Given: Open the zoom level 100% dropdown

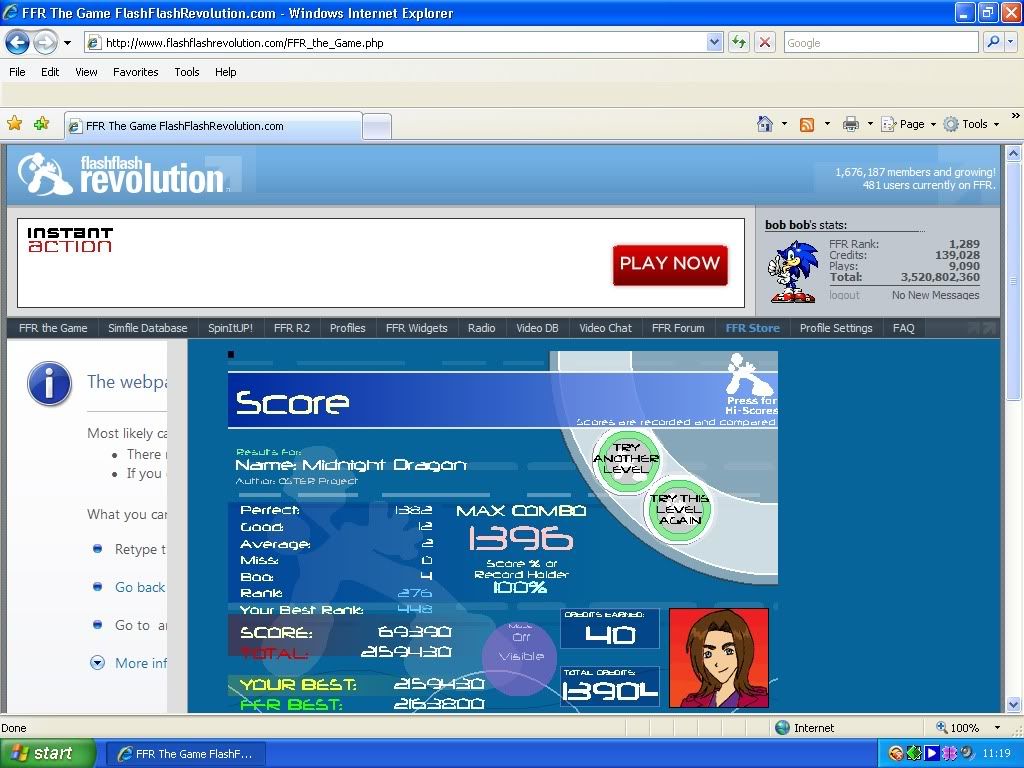Looking at the screenshot, I should coord(996,728).
